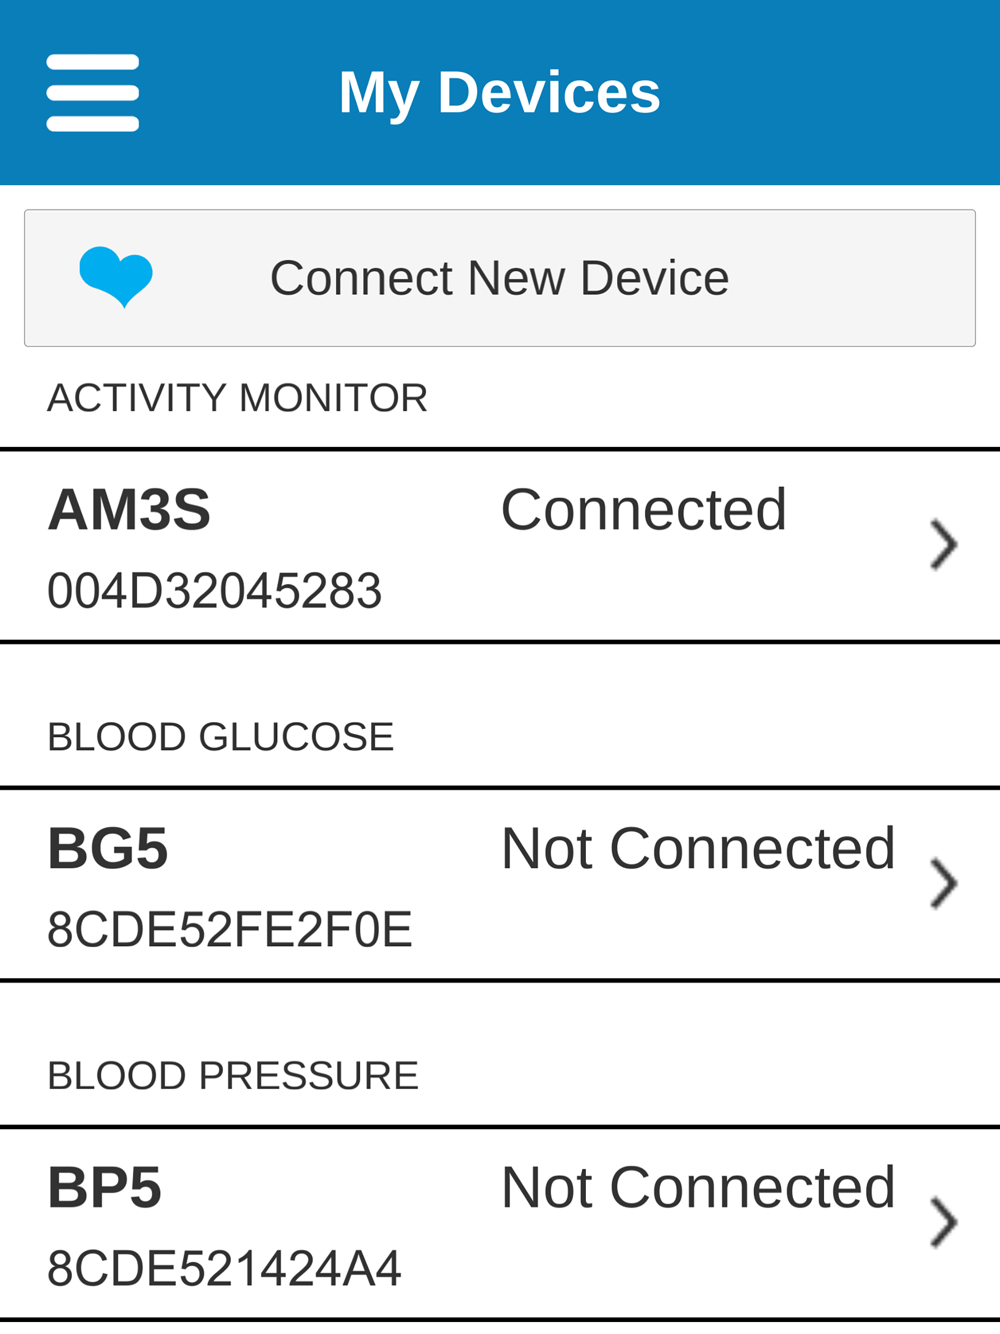Click serial number 004D32045283

(214, 591)
